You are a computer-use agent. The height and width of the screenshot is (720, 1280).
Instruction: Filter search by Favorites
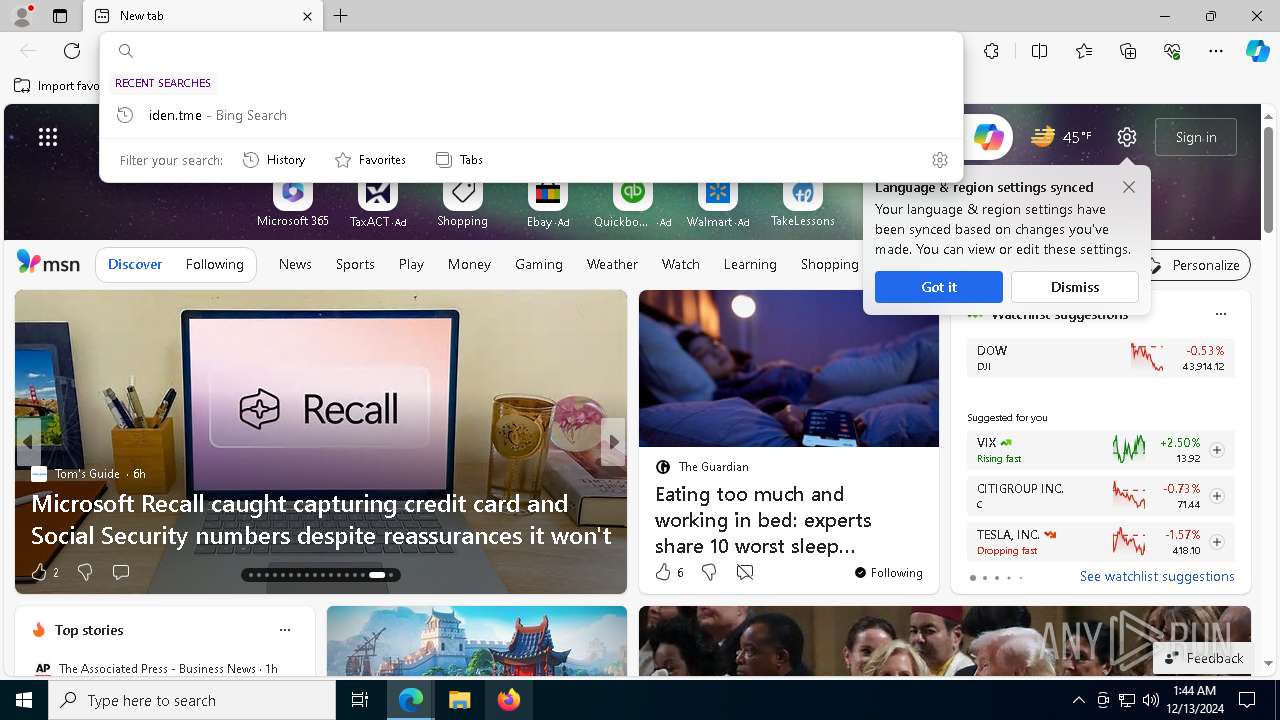pyautogui.click(x=370, y=160)
